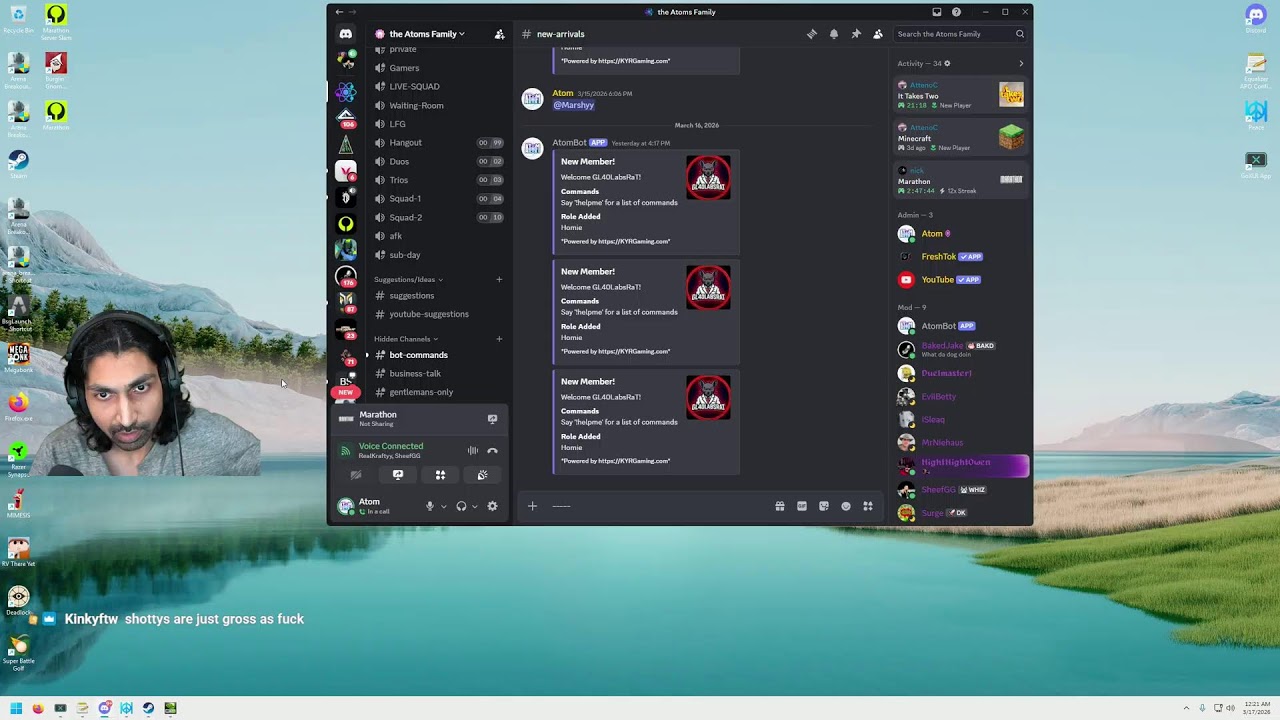The width and height of the screenshot is (1280, 720).
Task: Open the Threads icon in channel header
Action: [x=812, y=34]
